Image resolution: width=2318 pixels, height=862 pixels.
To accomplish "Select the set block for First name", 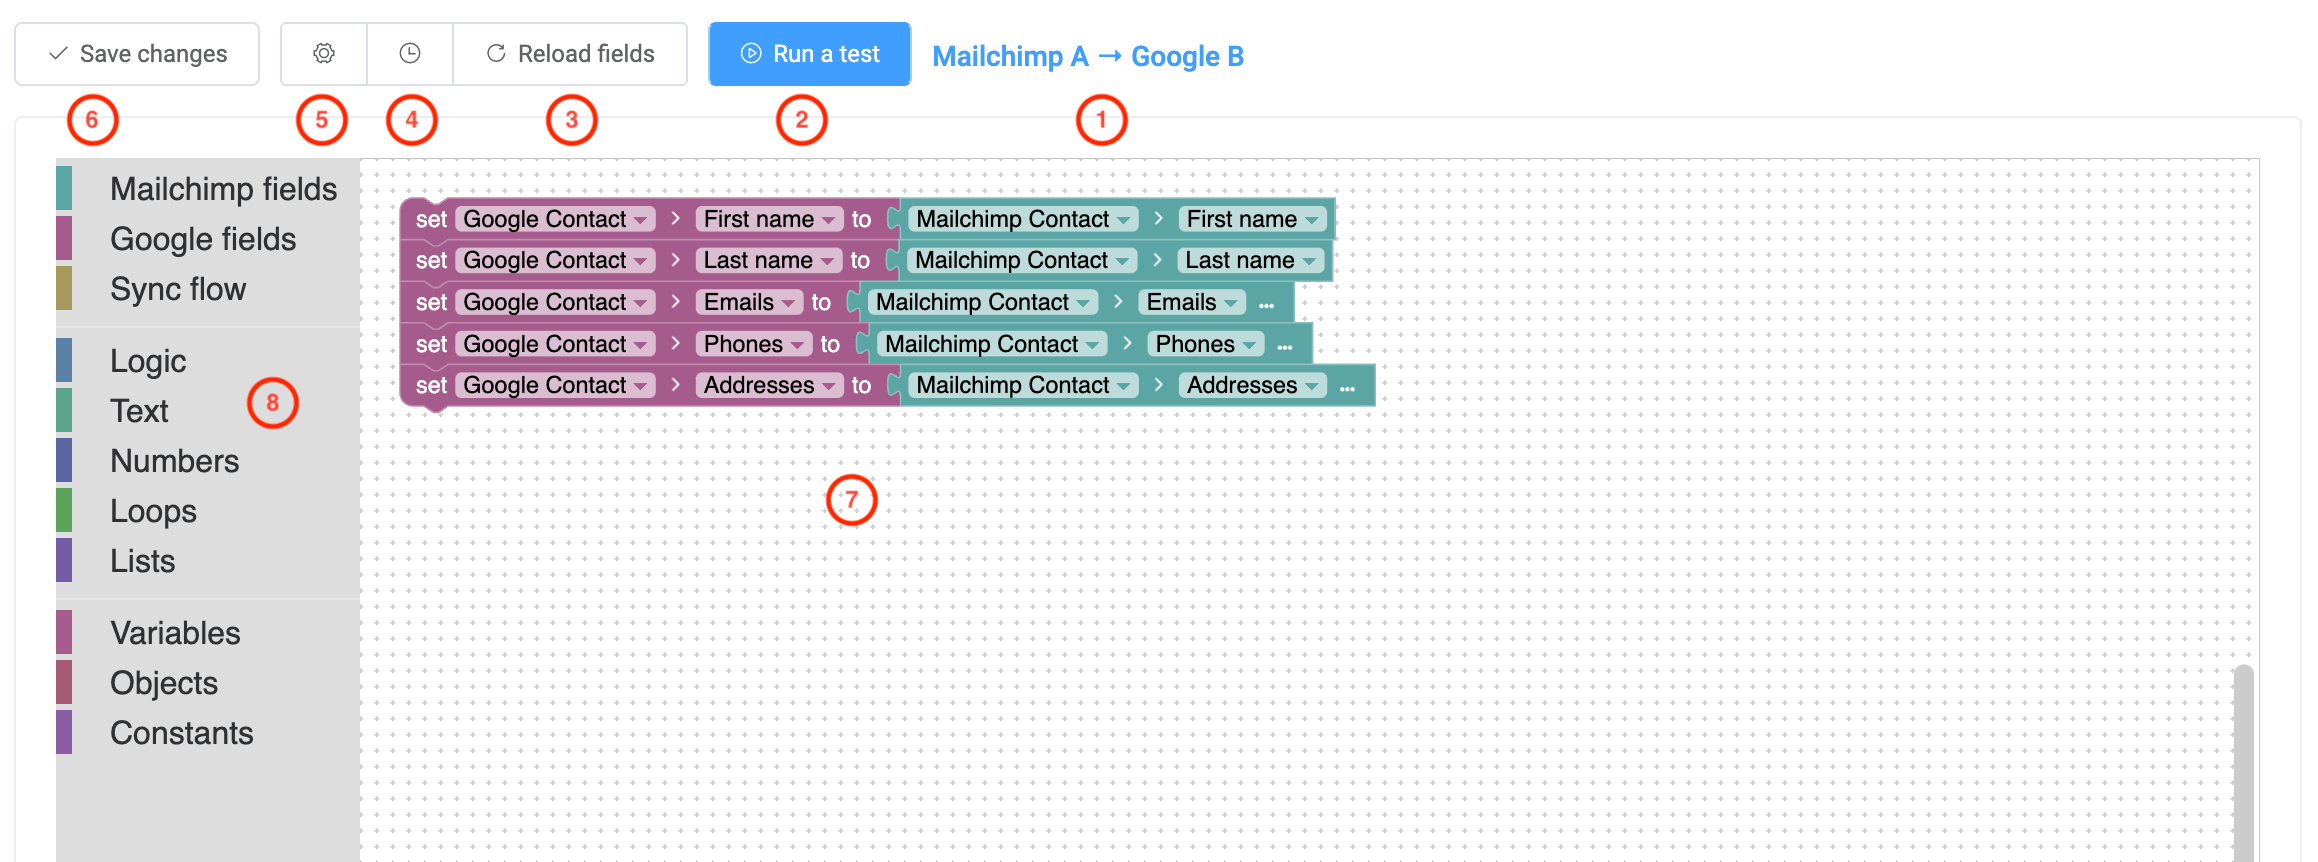I will [431, 219].
